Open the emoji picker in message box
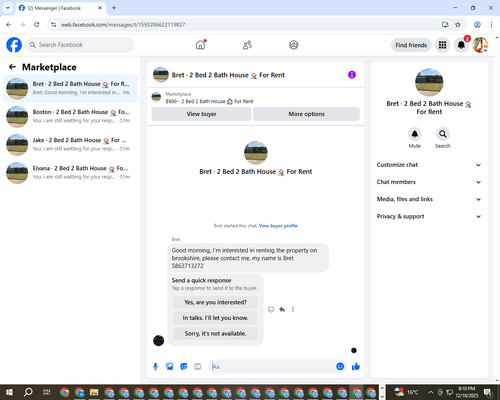This screenshot has height=400, width=500. [340, 367]
